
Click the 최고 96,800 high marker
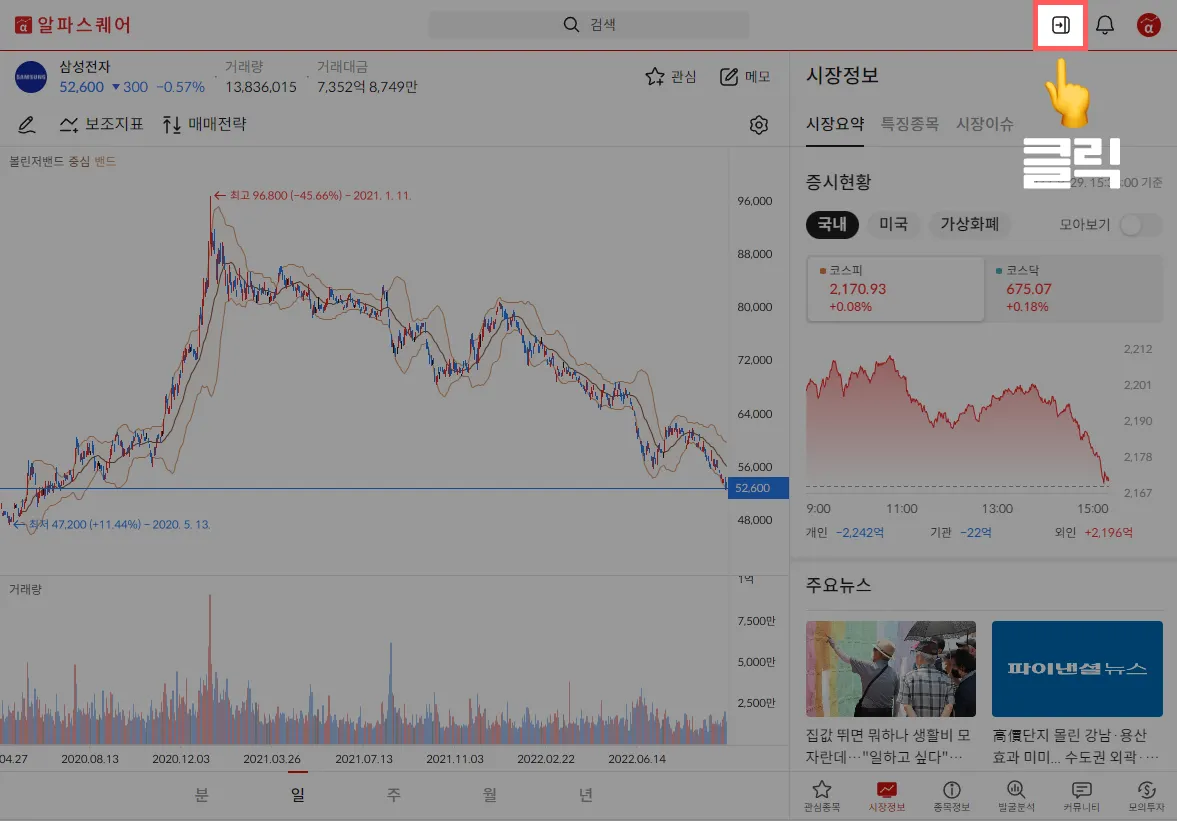point(312,195)
